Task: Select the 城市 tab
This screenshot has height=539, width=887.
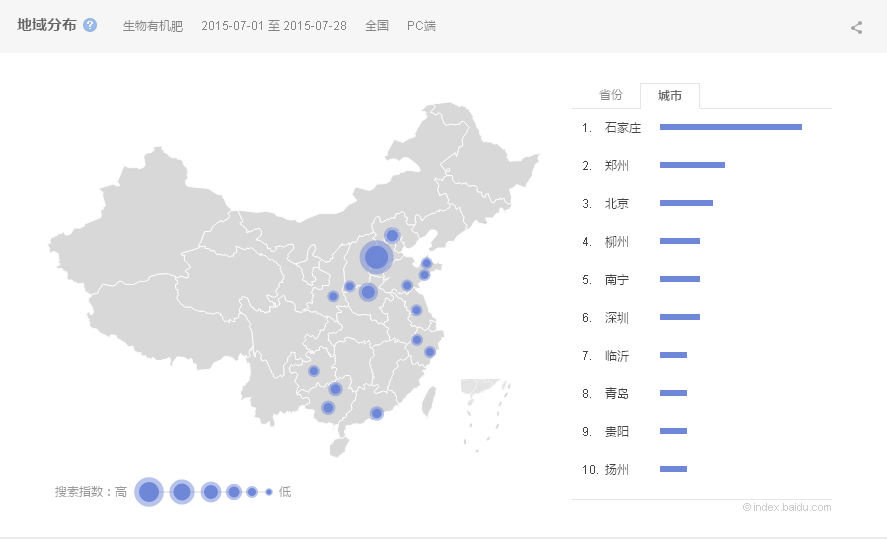Action: (670, 96)
